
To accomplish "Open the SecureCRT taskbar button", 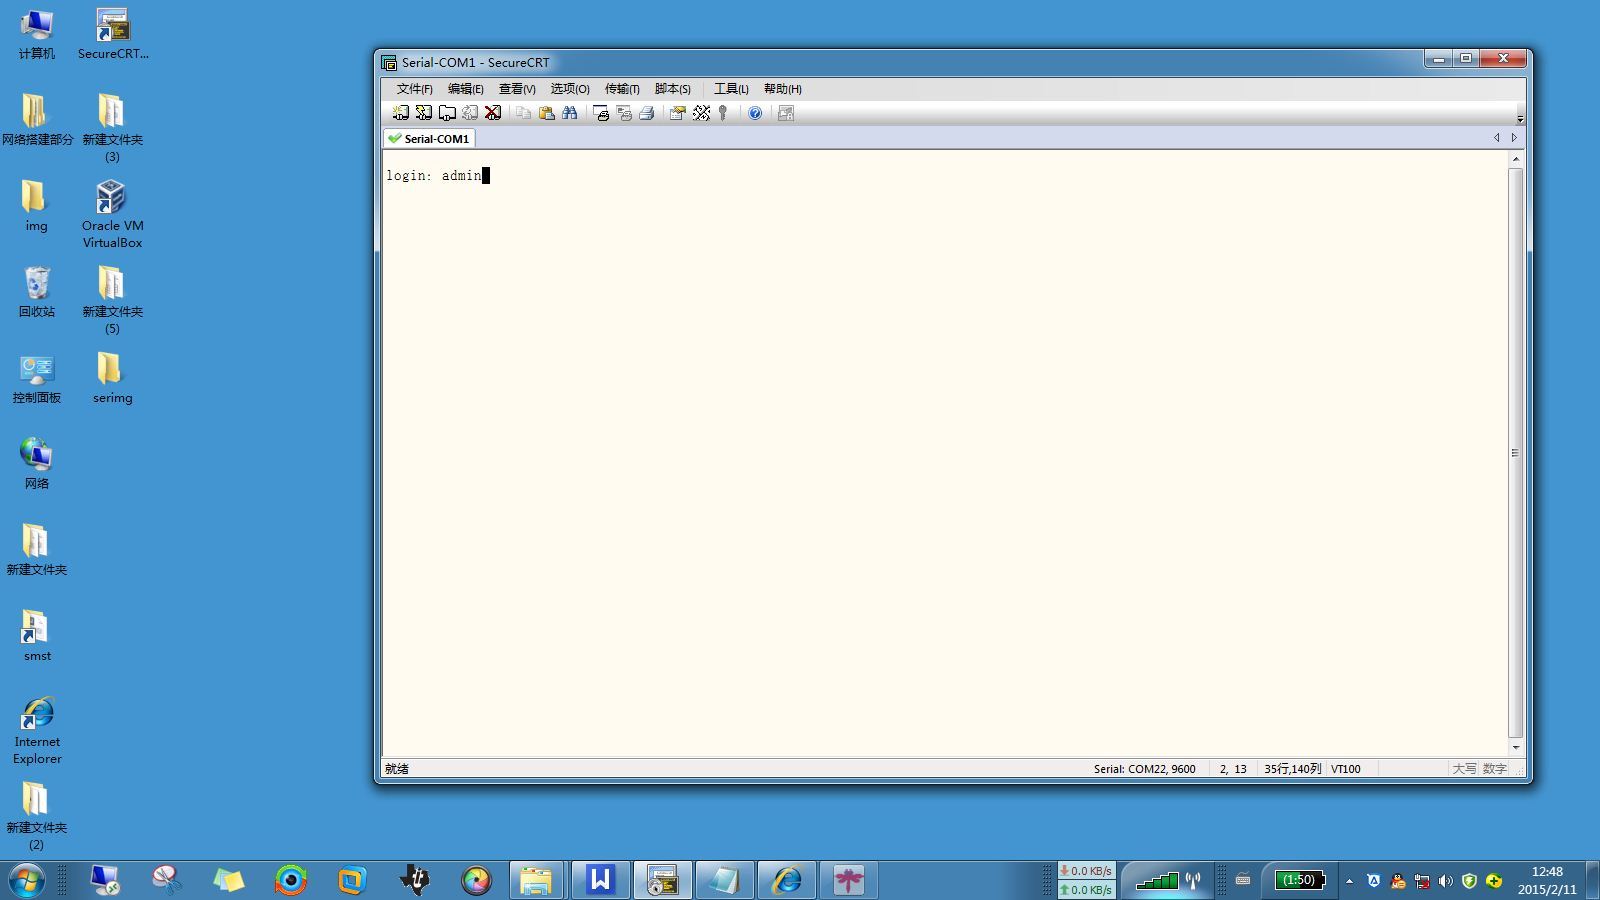I will [x=662, y=880].
